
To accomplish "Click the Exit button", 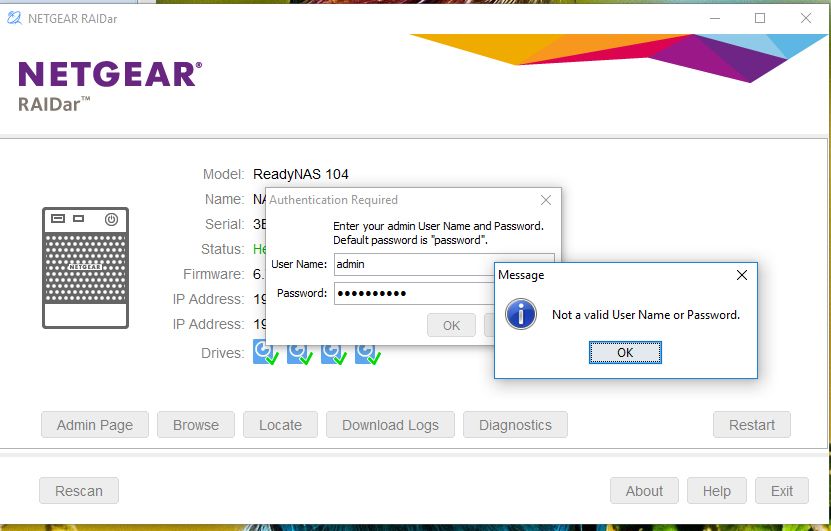I will [782, 491].
